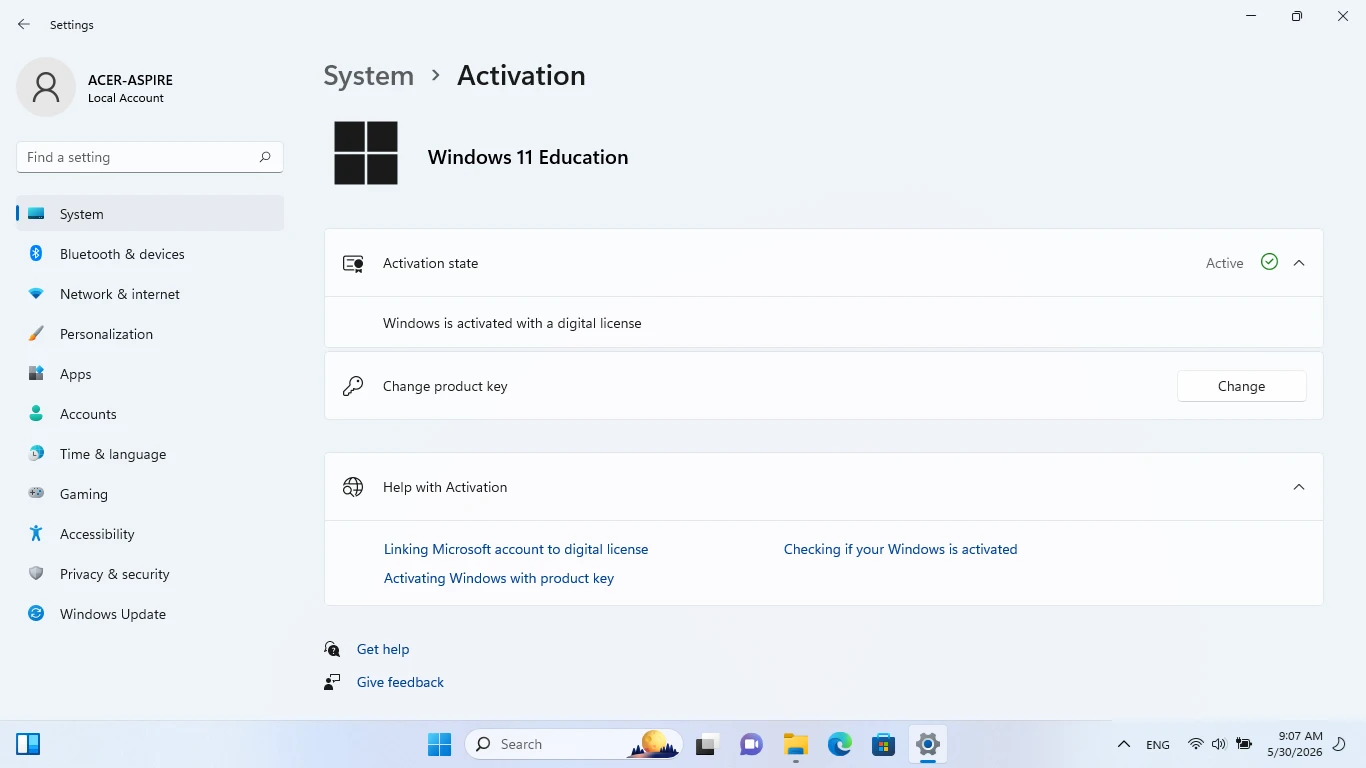Collapse the Activation state section chevron
1366x768 pixels.
pyautogui.click(x=1299, y=263)
